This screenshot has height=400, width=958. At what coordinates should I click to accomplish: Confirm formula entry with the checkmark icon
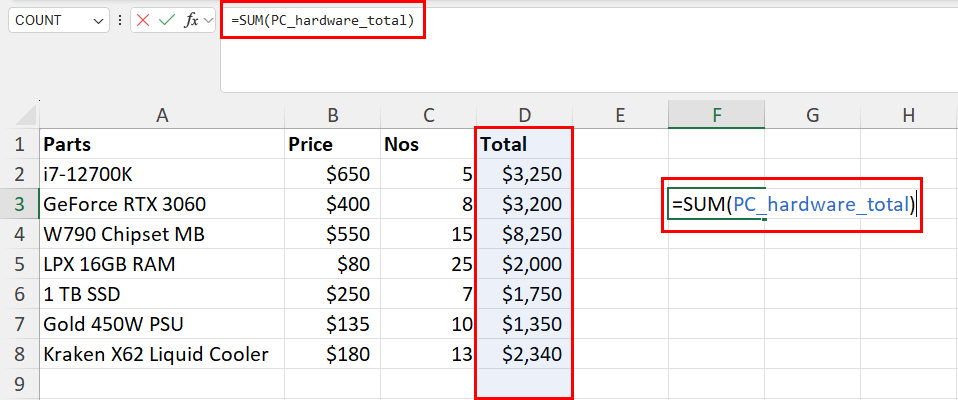167,20
